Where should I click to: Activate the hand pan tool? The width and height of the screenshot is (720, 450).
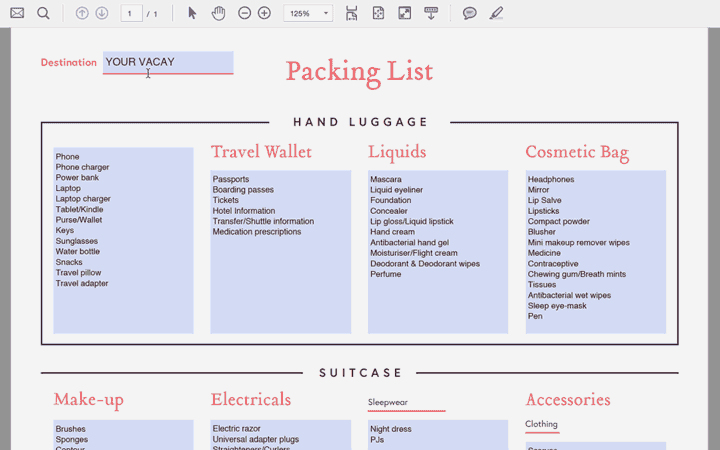click(218, 13)
